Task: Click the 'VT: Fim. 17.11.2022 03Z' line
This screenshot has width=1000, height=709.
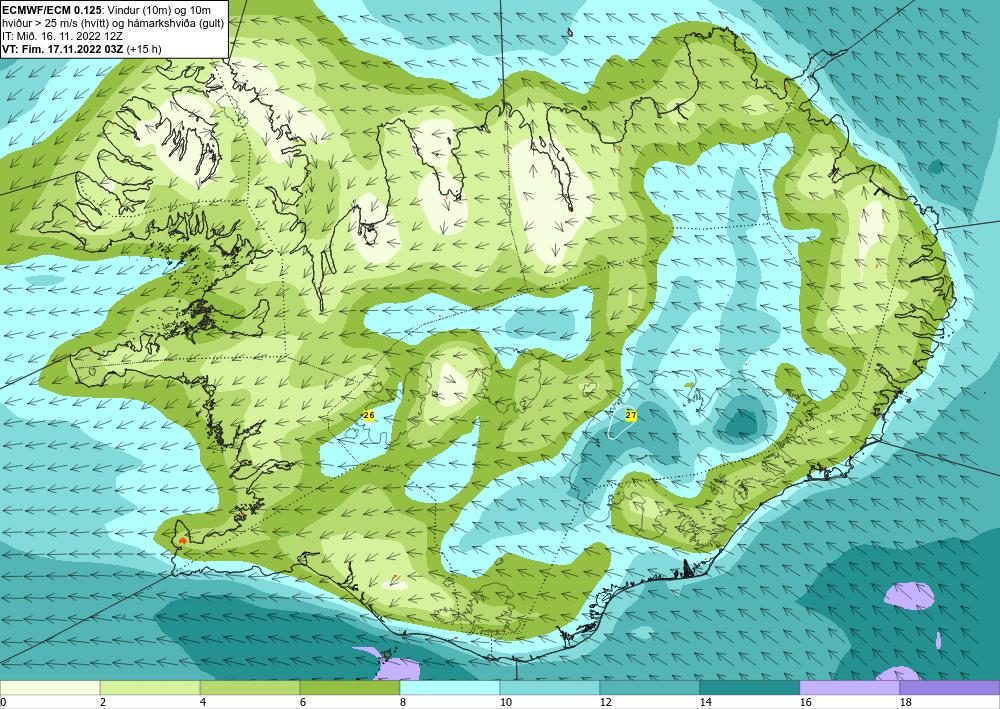Action: pos(64,49)
